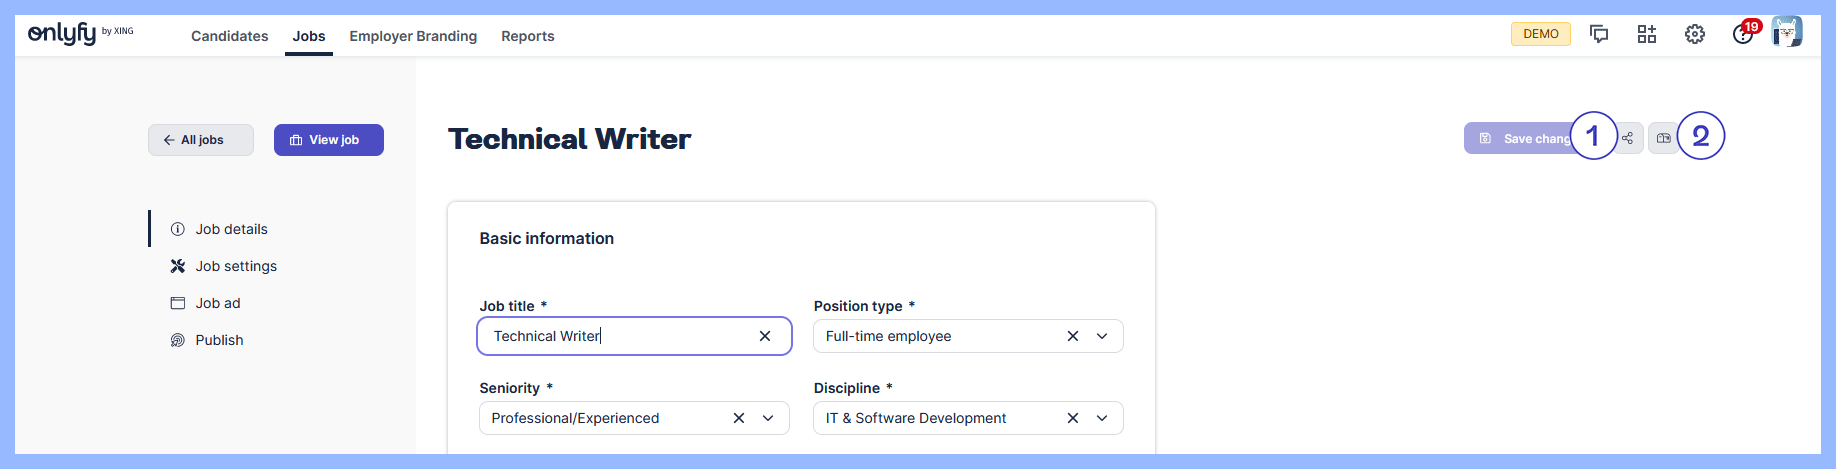The image size is (1836, 469).
Task: Open help icon with 19 badge
Action: tap(1743, 34)
